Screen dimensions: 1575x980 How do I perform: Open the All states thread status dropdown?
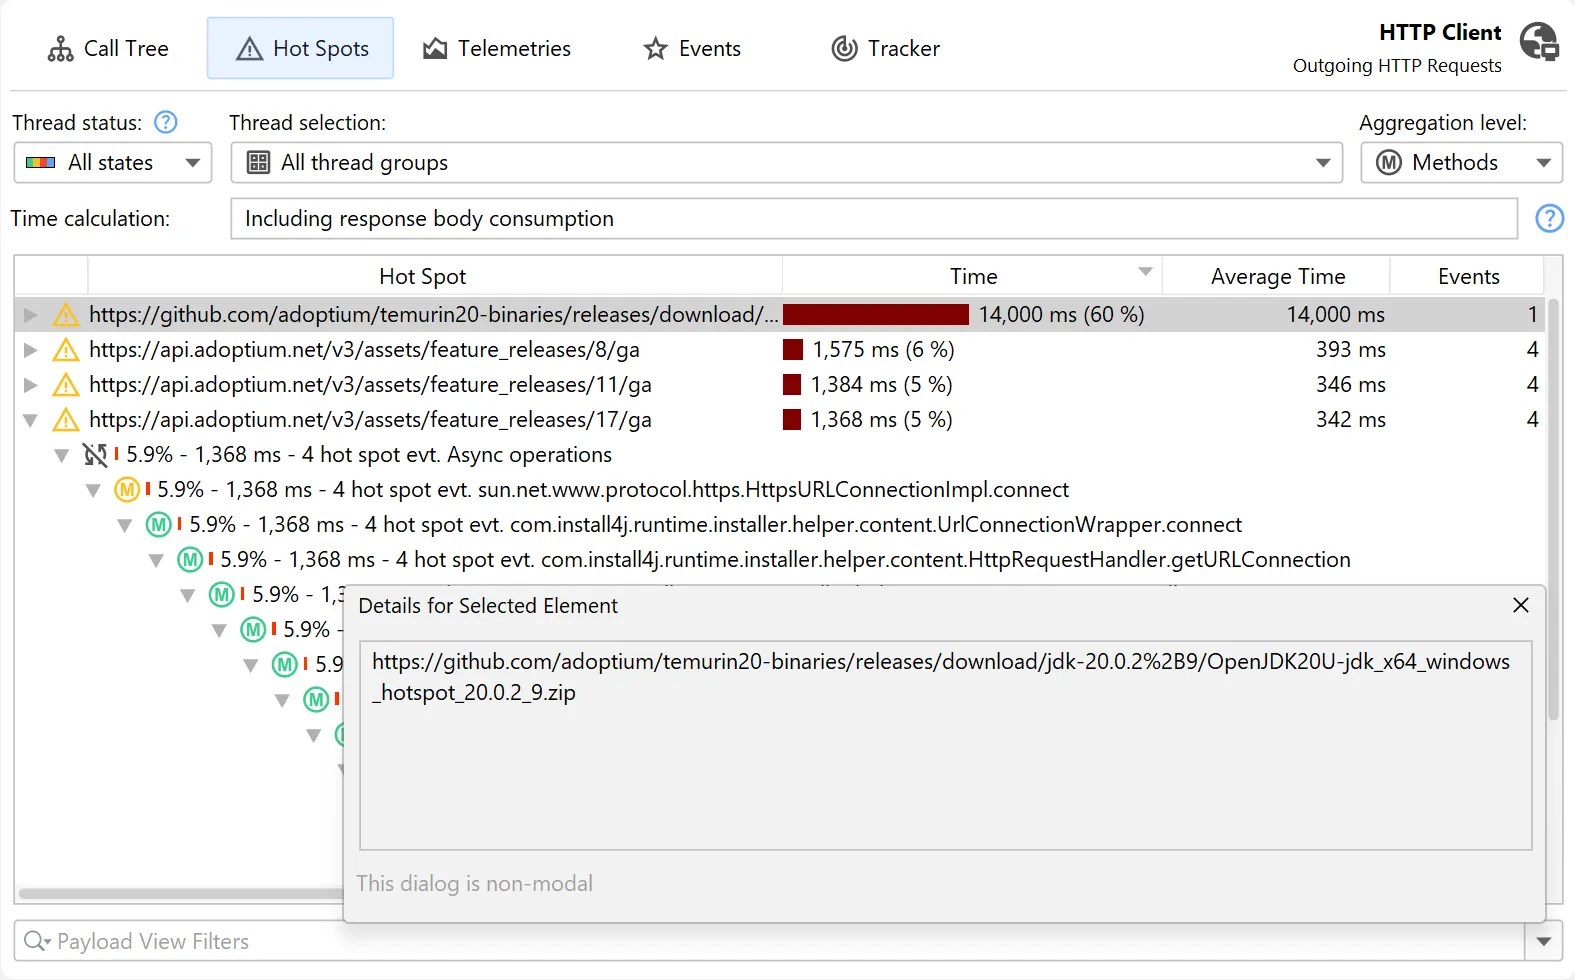tap(113, 163)
